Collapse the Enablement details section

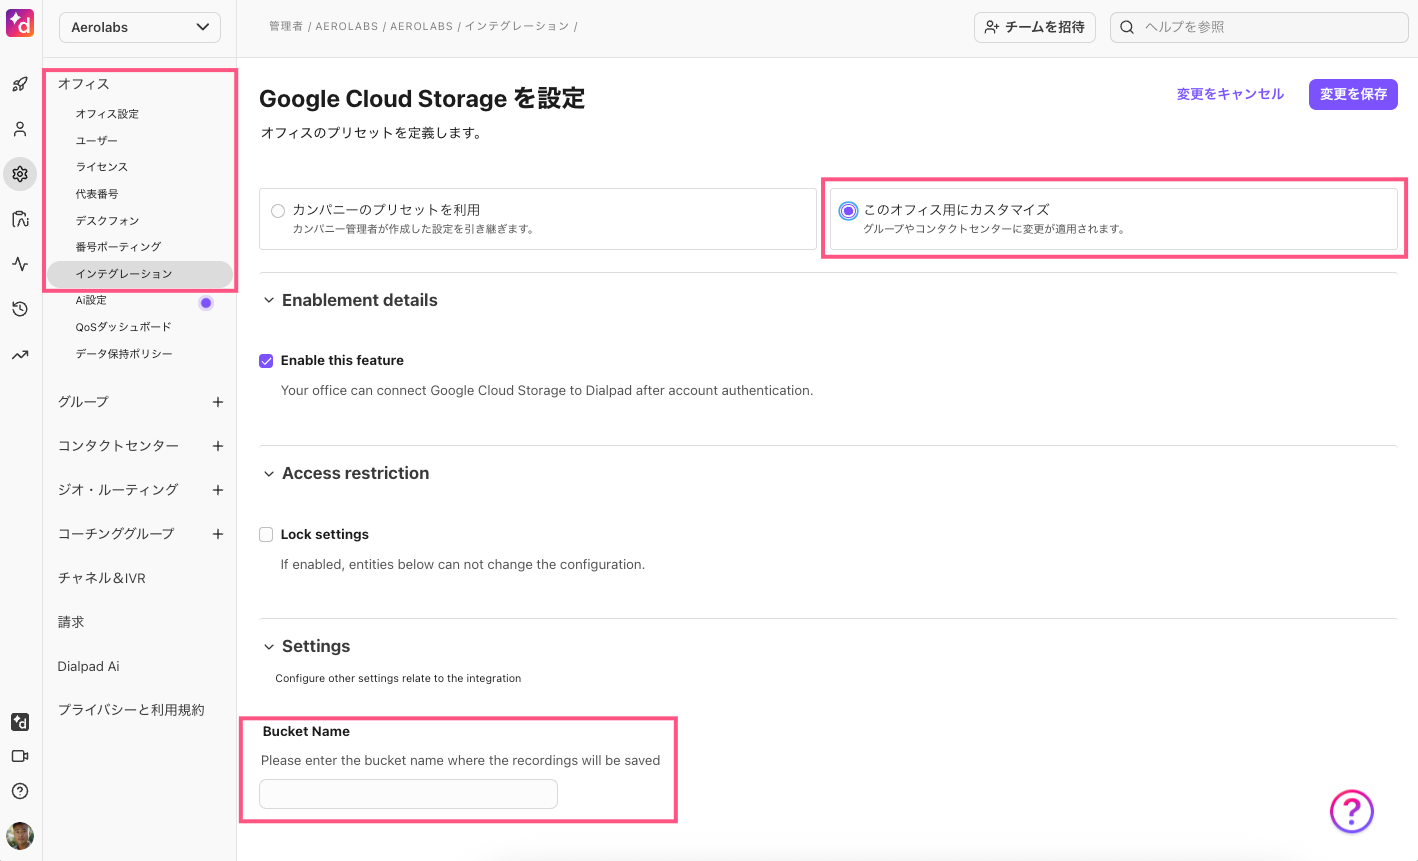point(268,300)
